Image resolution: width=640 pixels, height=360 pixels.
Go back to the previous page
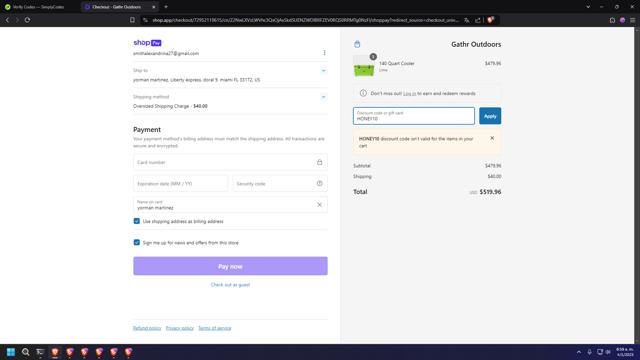(x=7, y=20)
